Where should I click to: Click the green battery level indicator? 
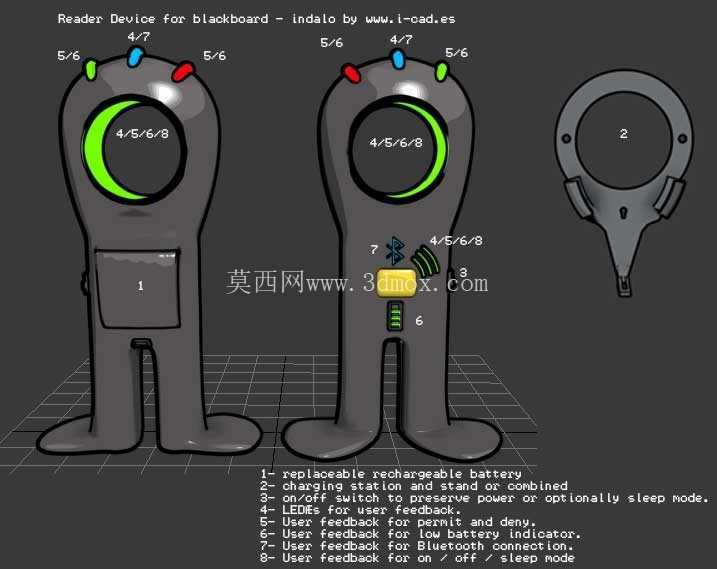395,316
